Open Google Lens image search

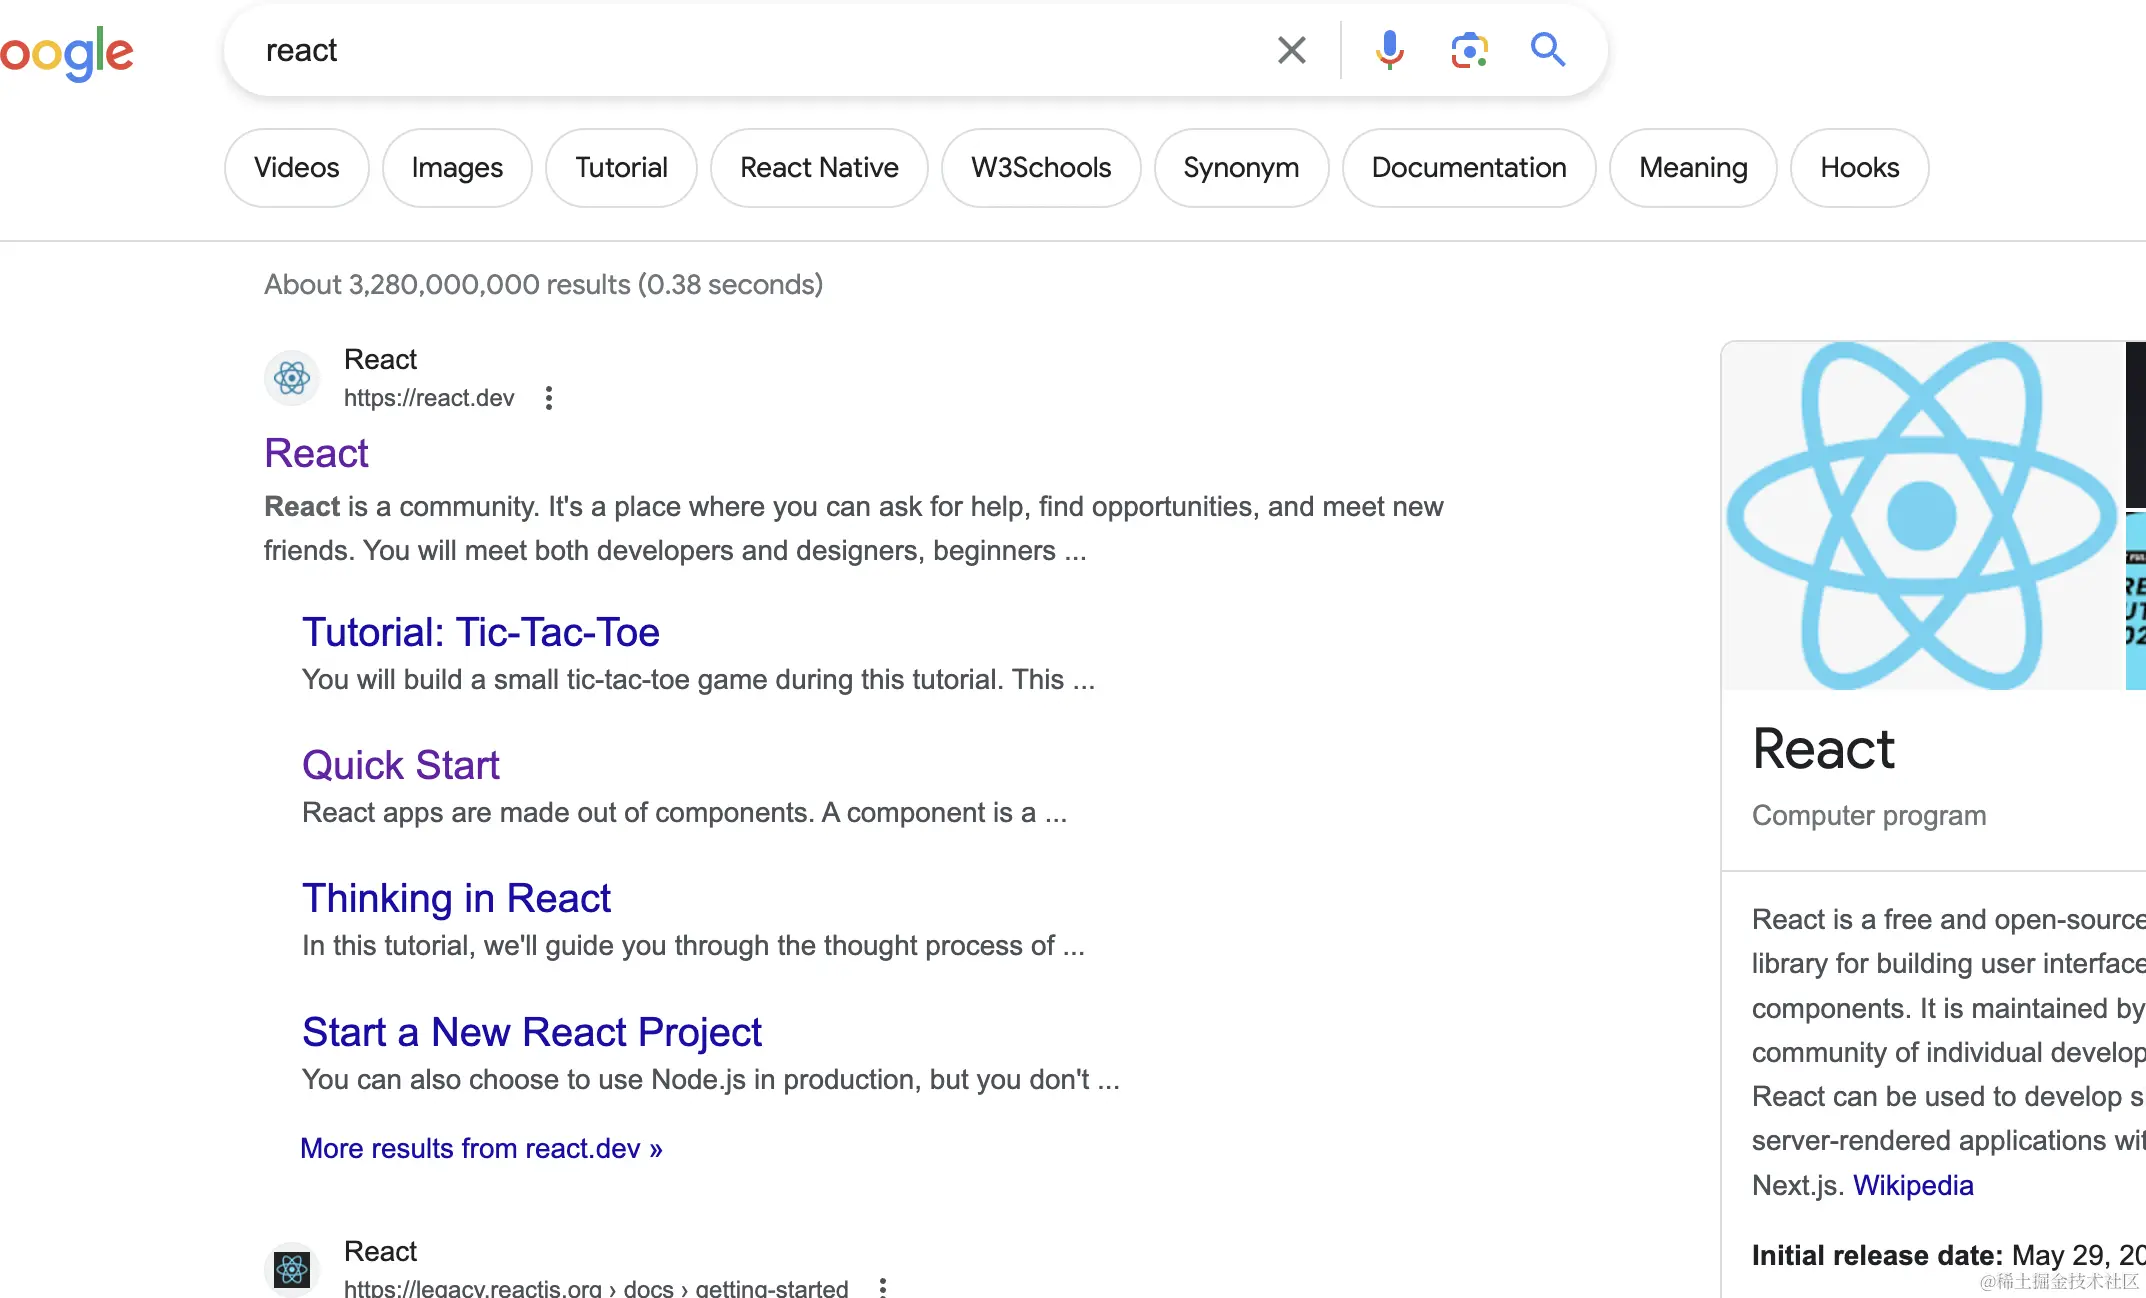pos(1469,50)
